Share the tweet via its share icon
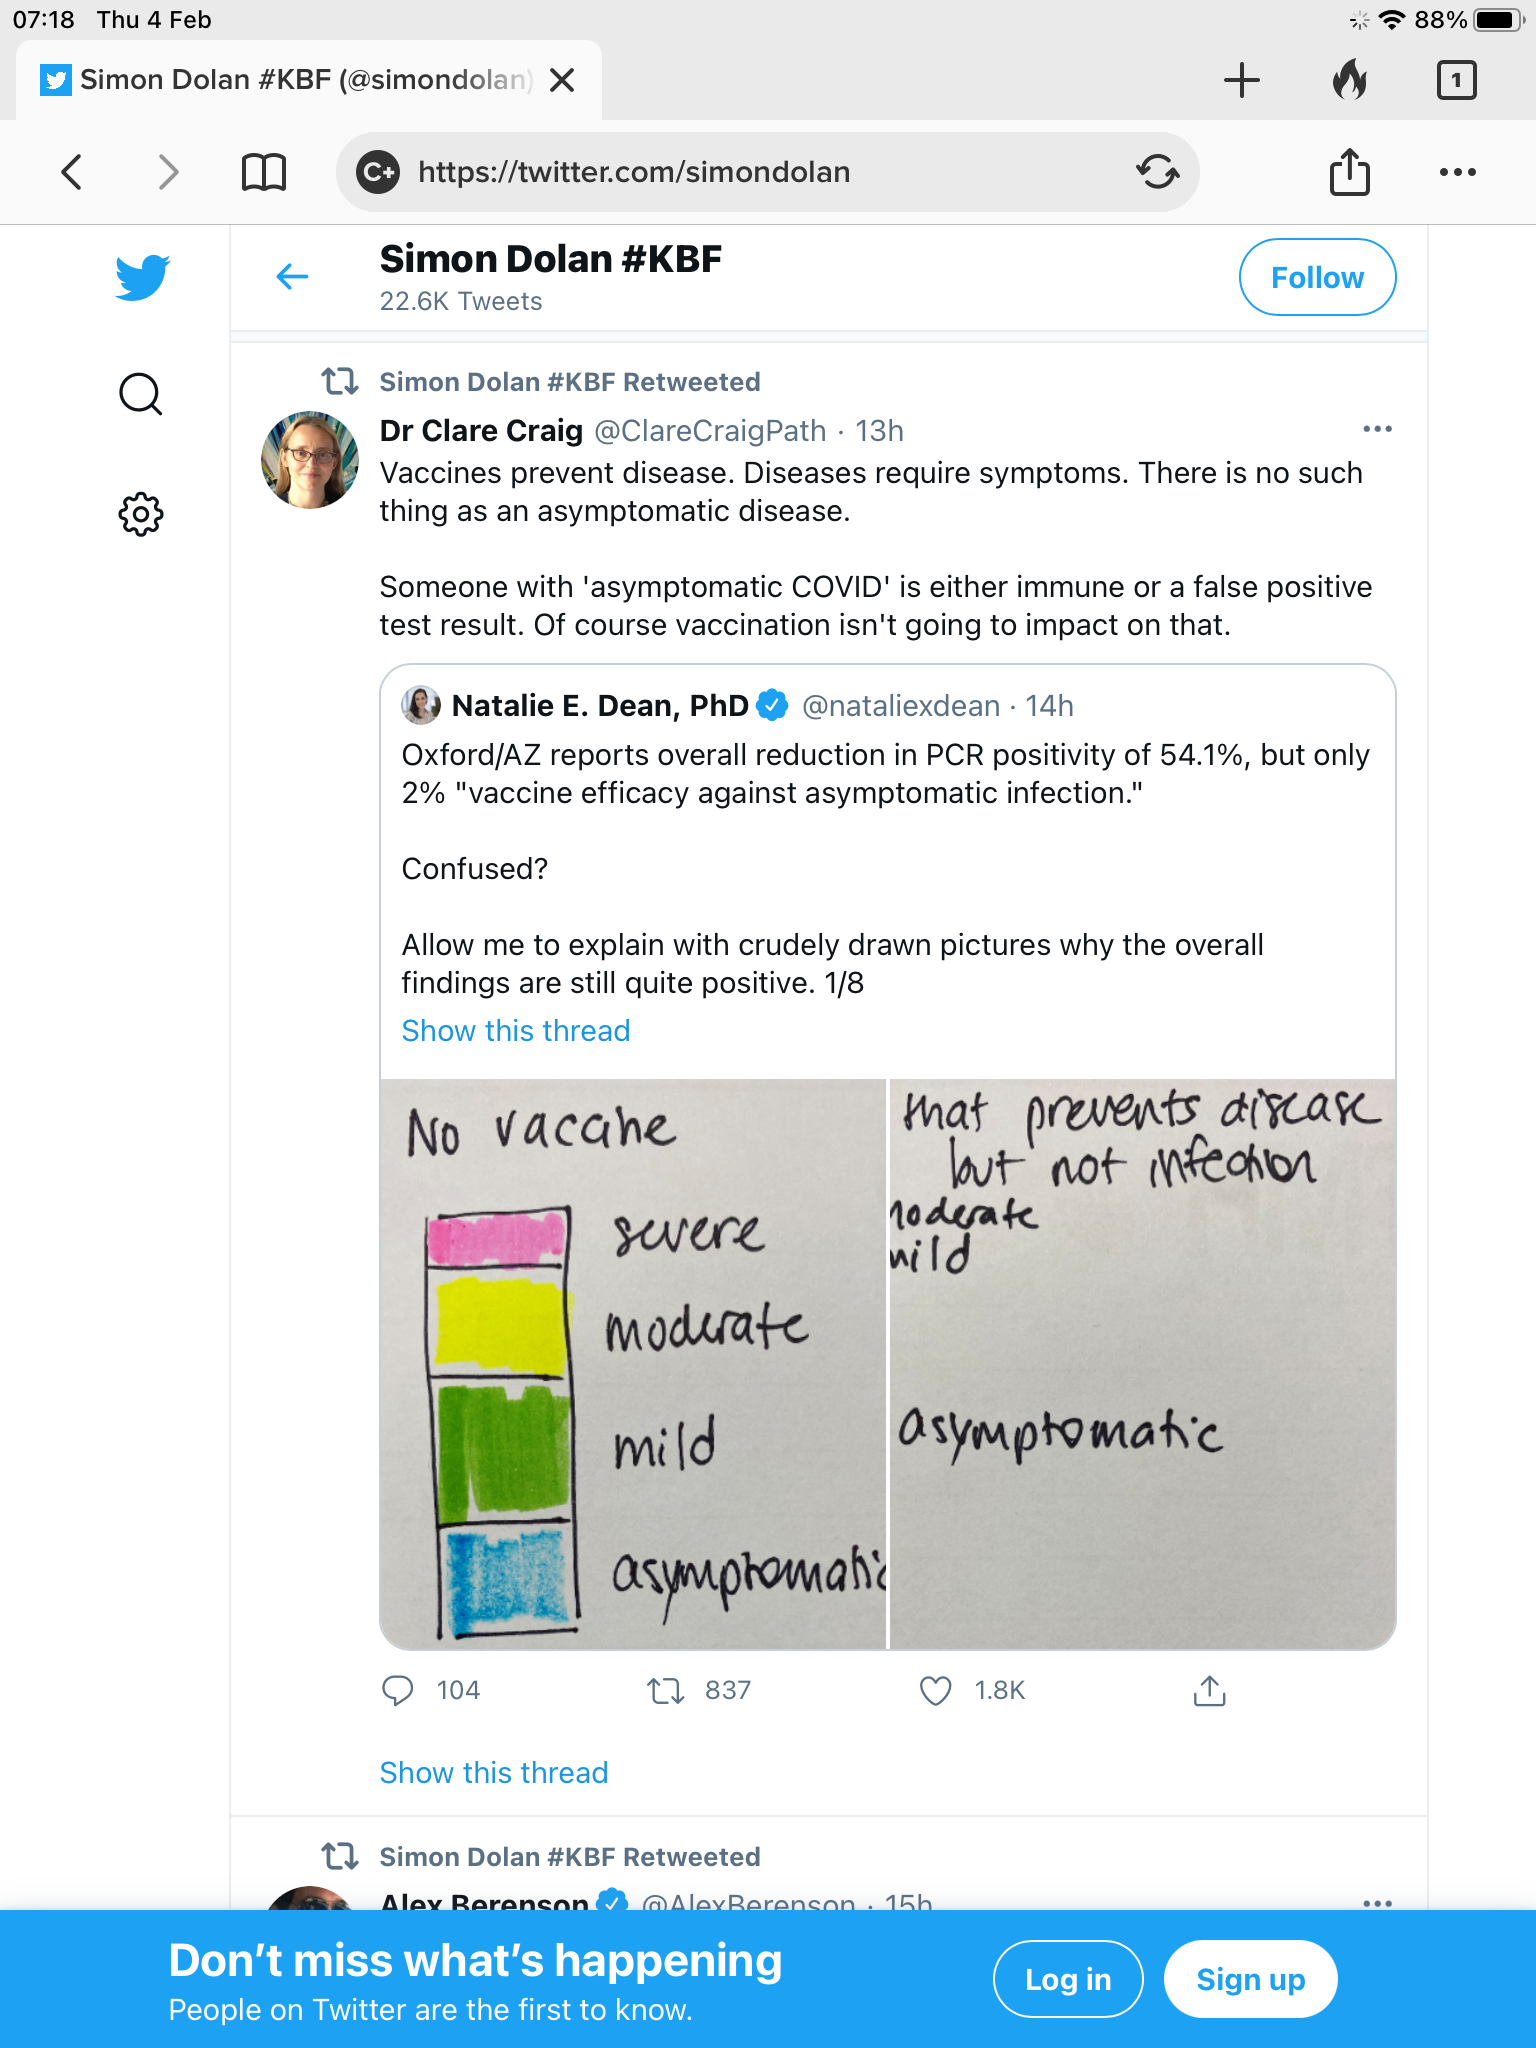This screenshot has height=2048, width=1536. 1209,1690
